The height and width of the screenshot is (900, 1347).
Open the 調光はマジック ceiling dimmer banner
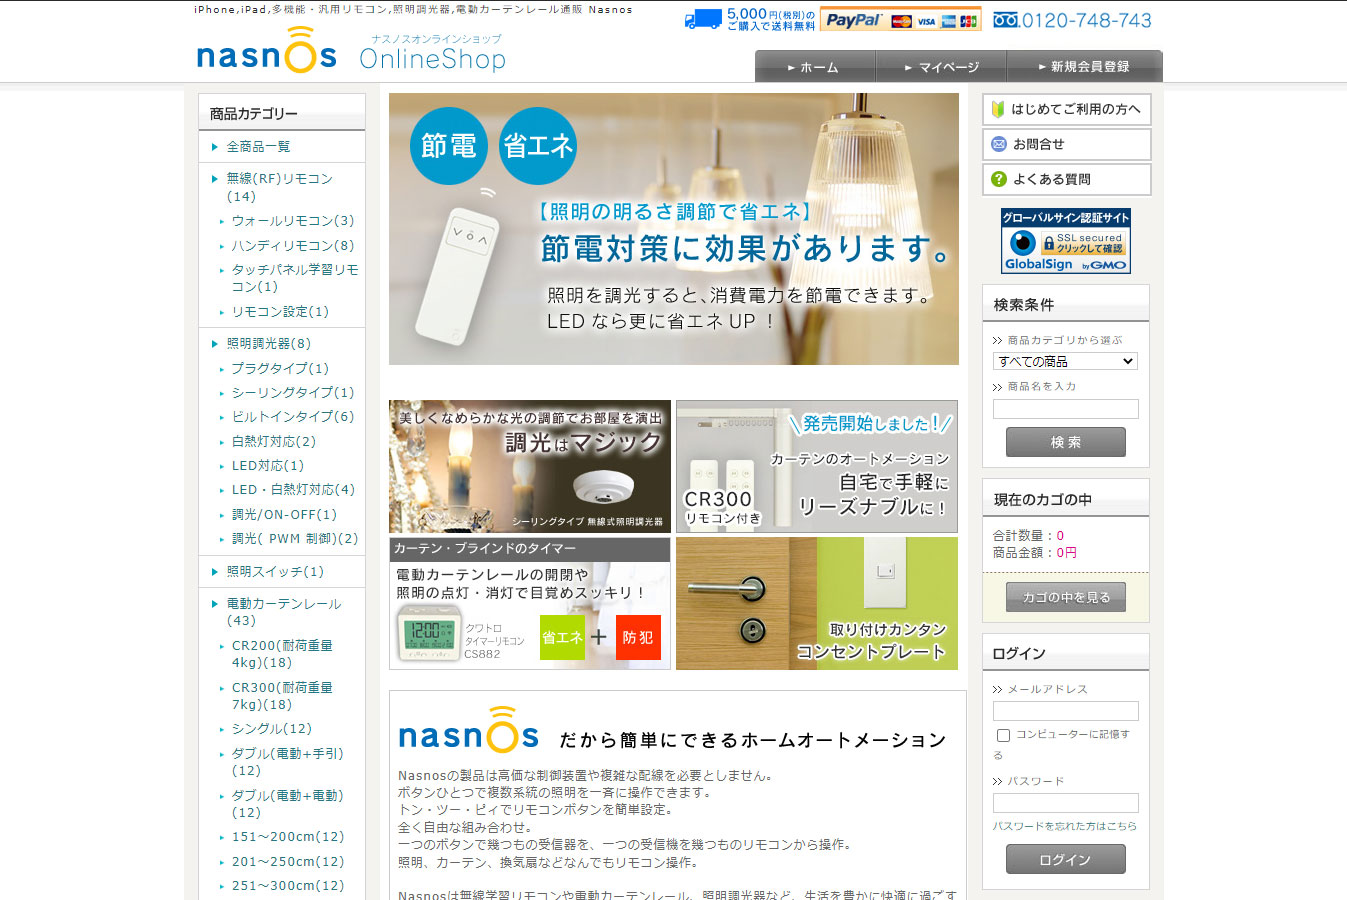coord(530,467)
